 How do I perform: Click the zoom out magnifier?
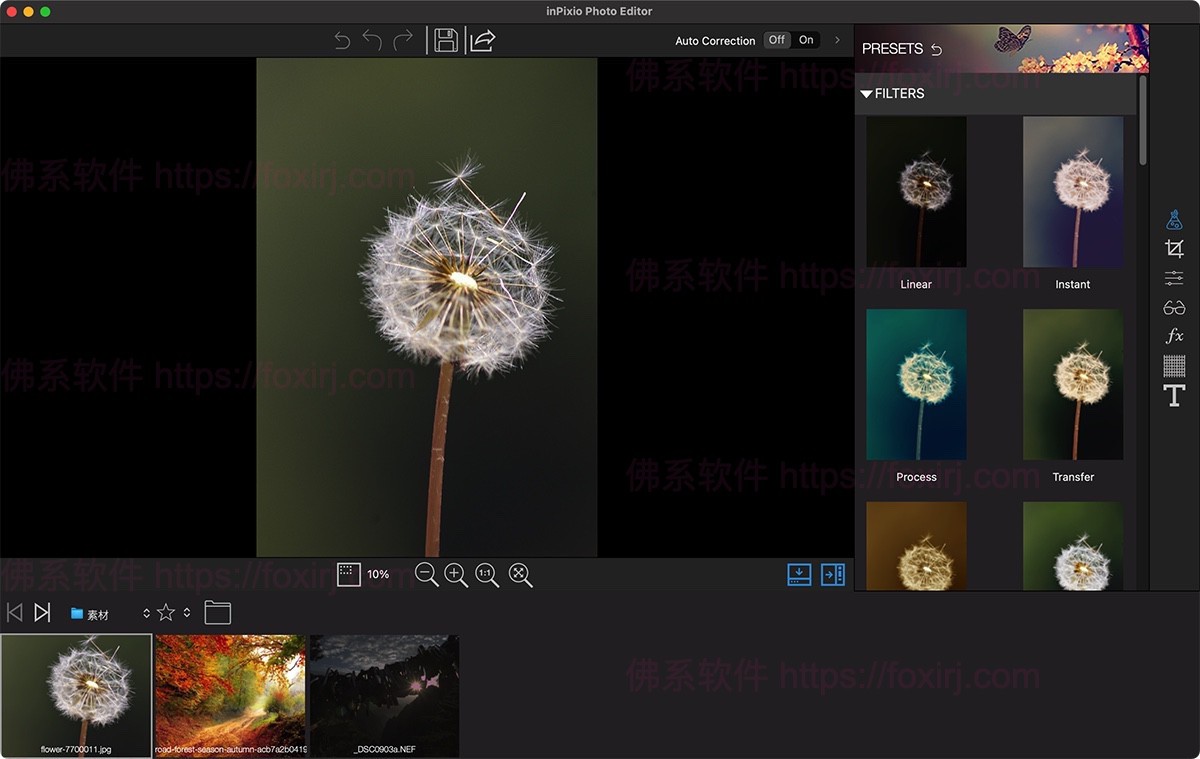[426, 574]
